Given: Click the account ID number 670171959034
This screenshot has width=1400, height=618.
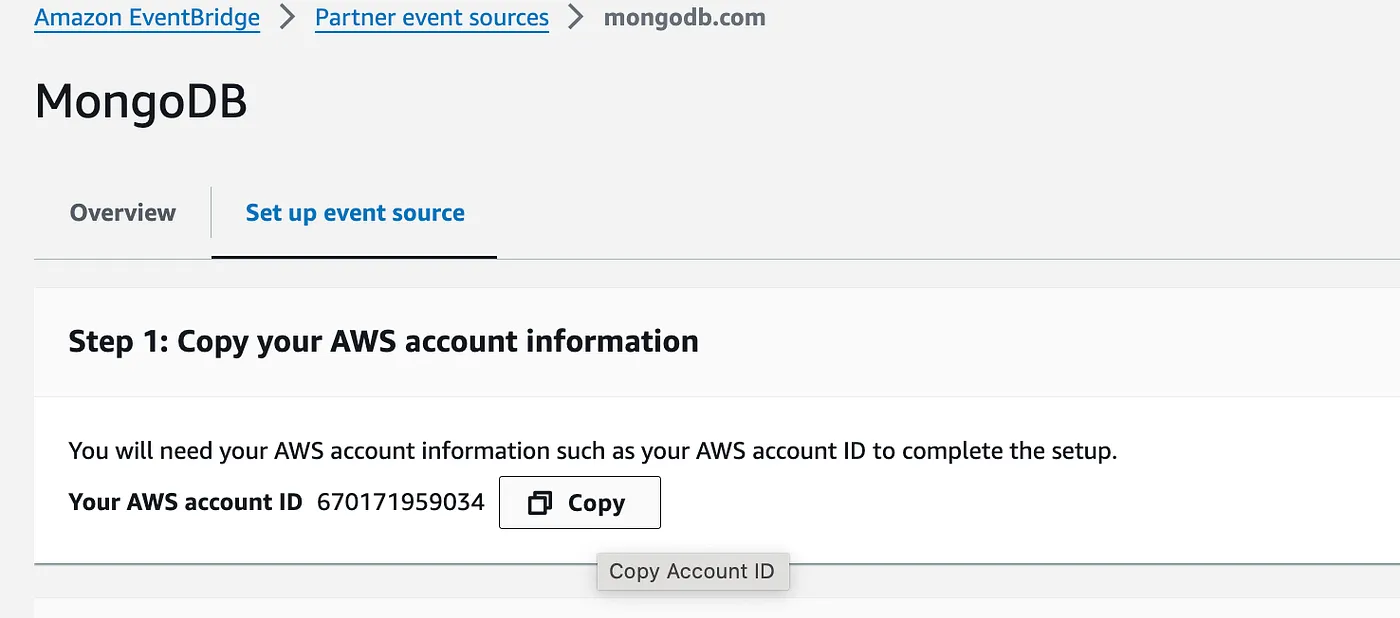Looking at the screenshot, I should pos(401,502).
